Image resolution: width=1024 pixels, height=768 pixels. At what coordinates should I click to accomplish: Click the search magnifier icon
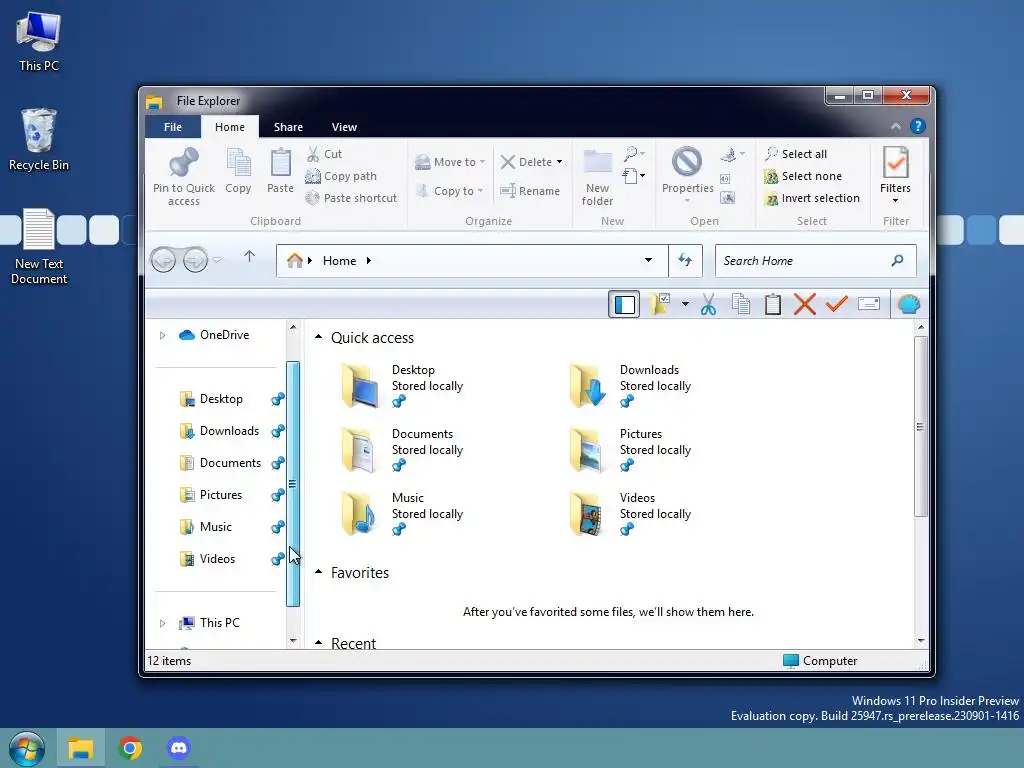point(898,261)
